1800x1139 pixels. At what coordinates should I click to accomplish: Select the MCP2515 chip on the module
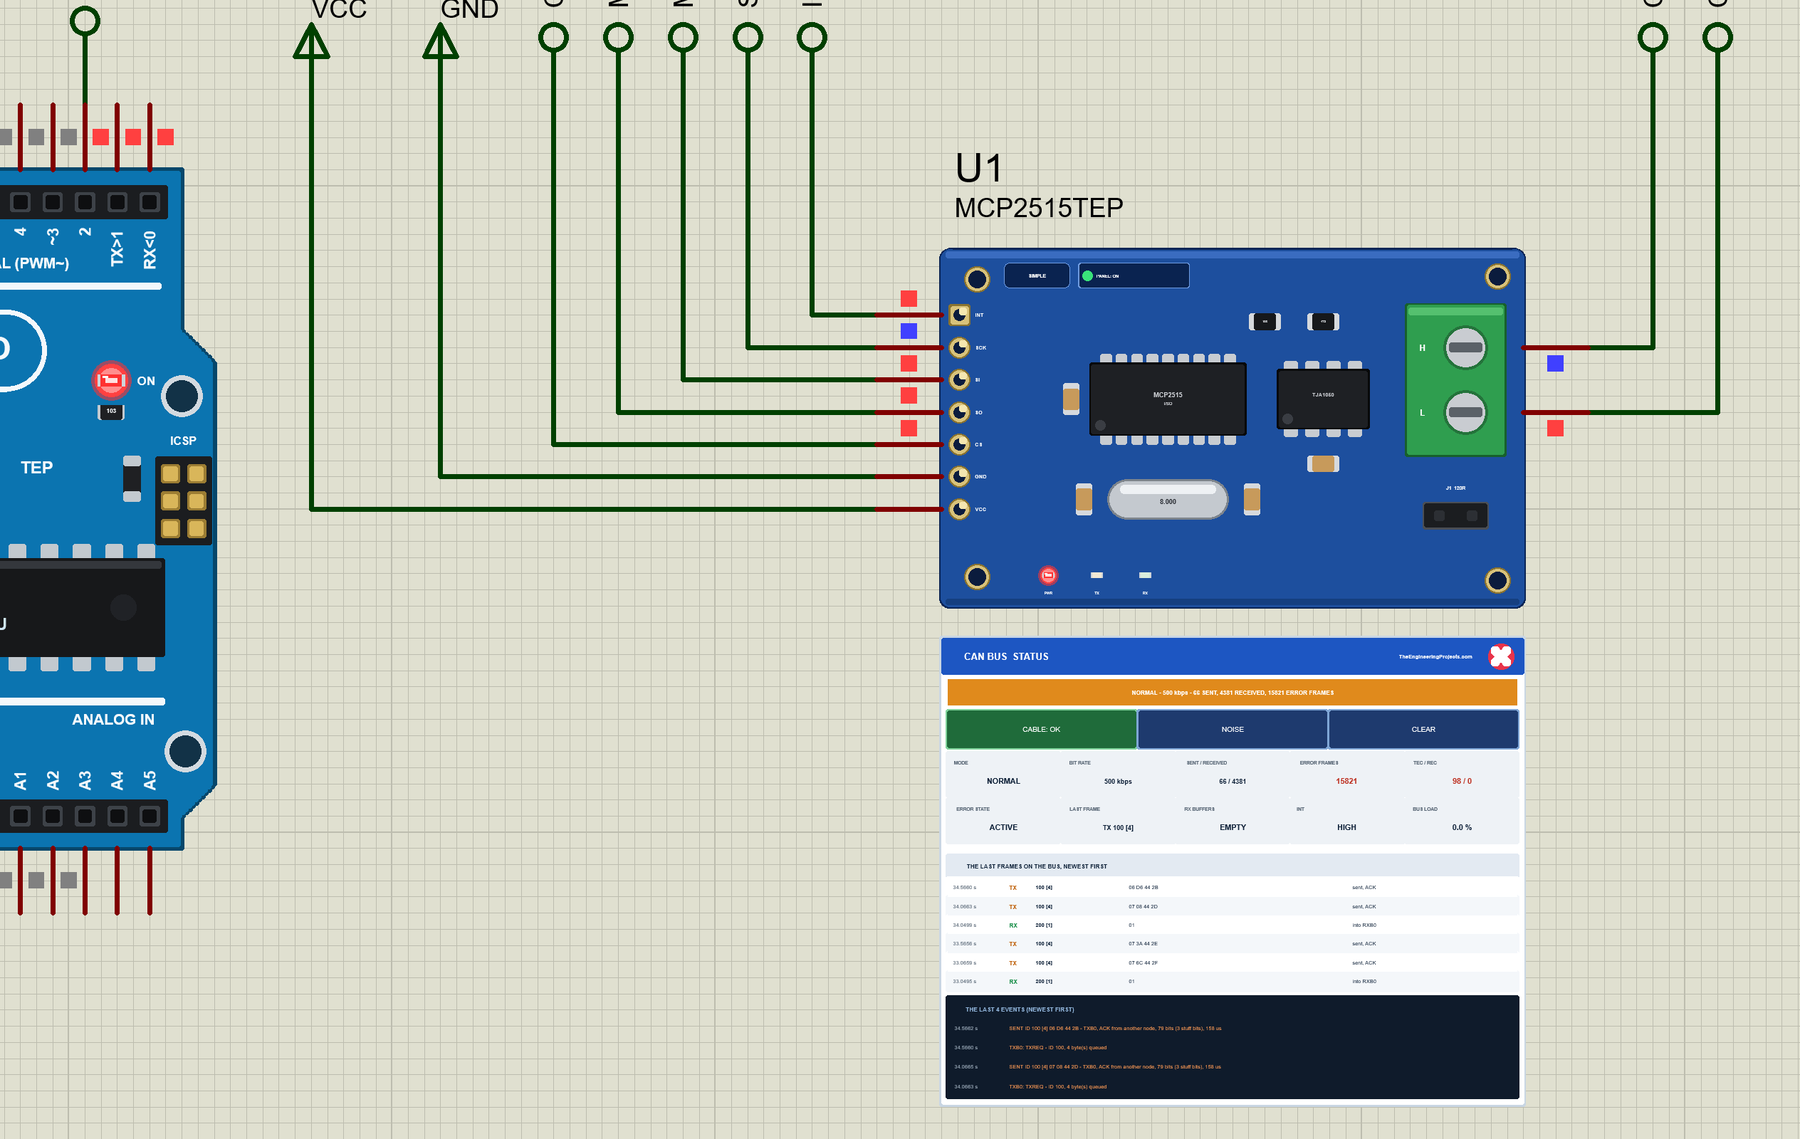[1167, 399]
